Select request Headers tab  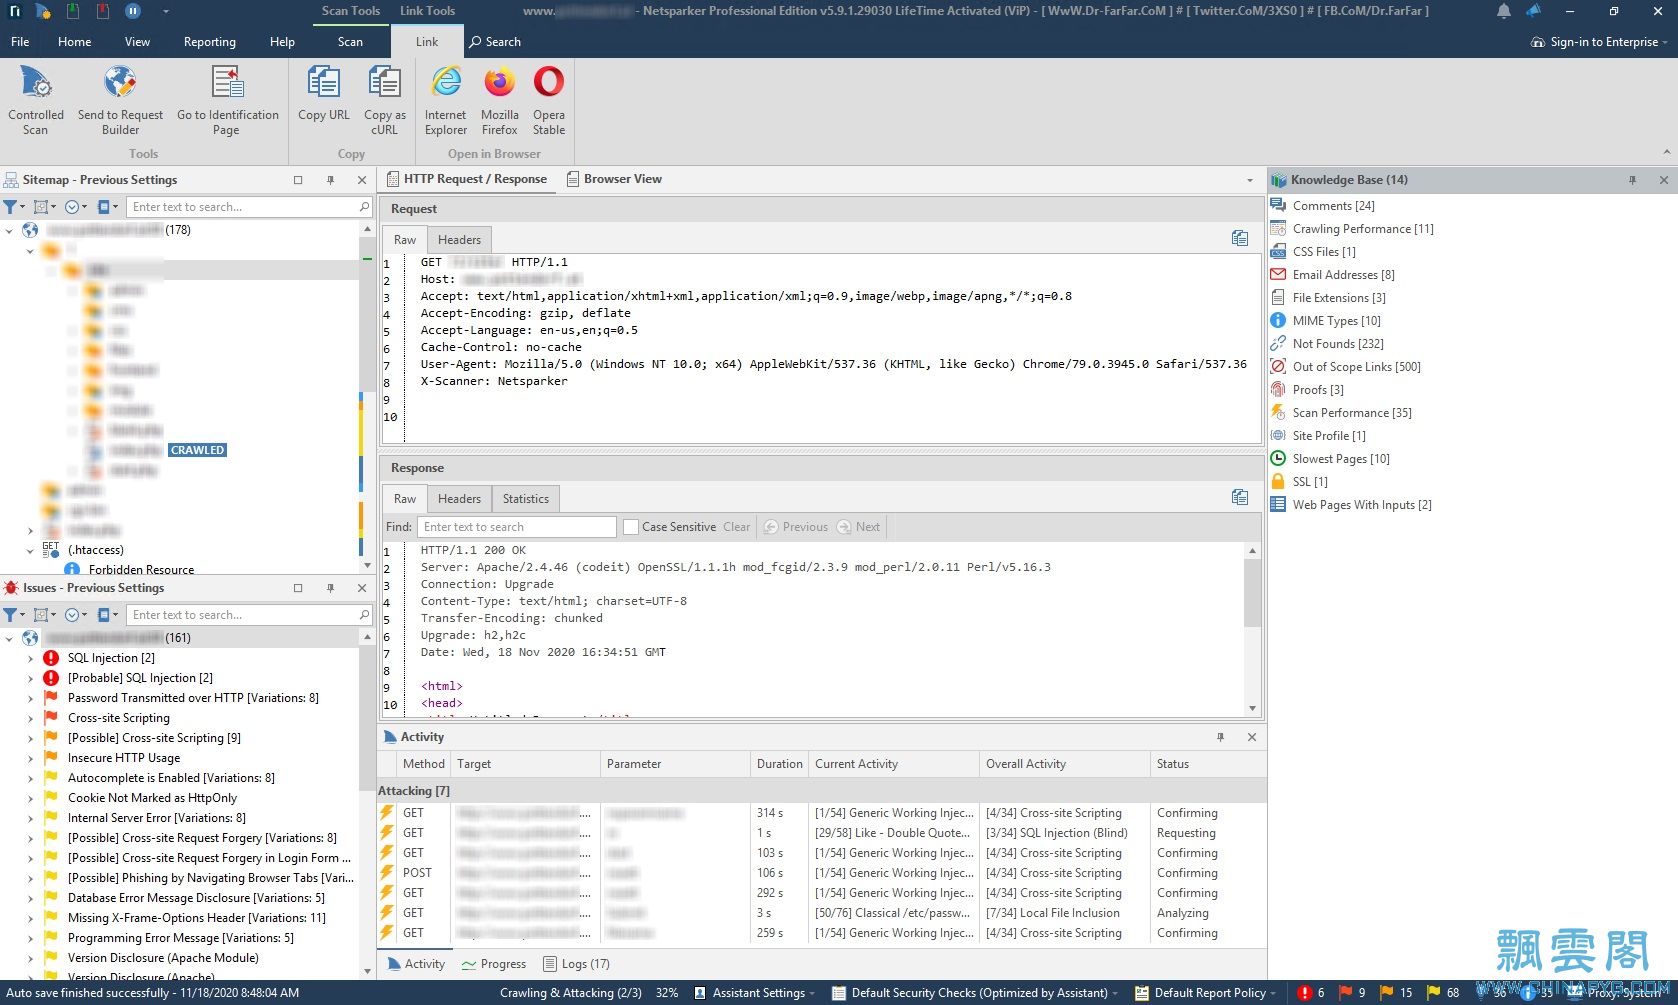pos(459,239)
